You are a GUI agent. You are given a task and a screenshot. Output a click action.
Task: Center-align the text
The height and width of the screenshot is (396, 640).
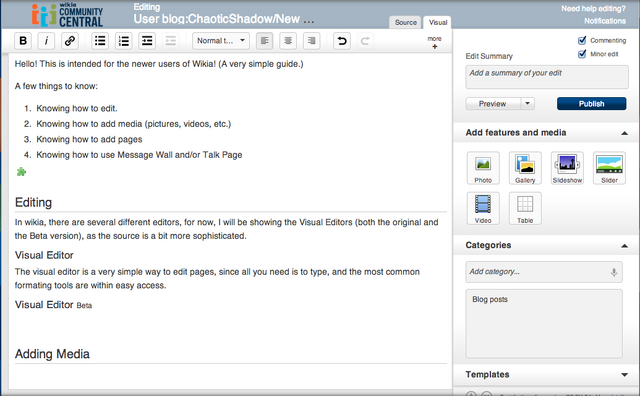point(288,41)
